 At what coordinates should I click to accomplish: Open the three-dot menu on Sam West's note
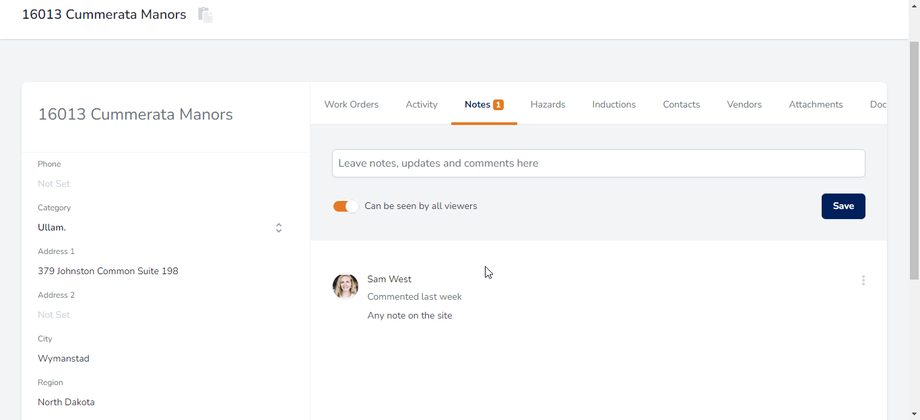click(863, 281)
